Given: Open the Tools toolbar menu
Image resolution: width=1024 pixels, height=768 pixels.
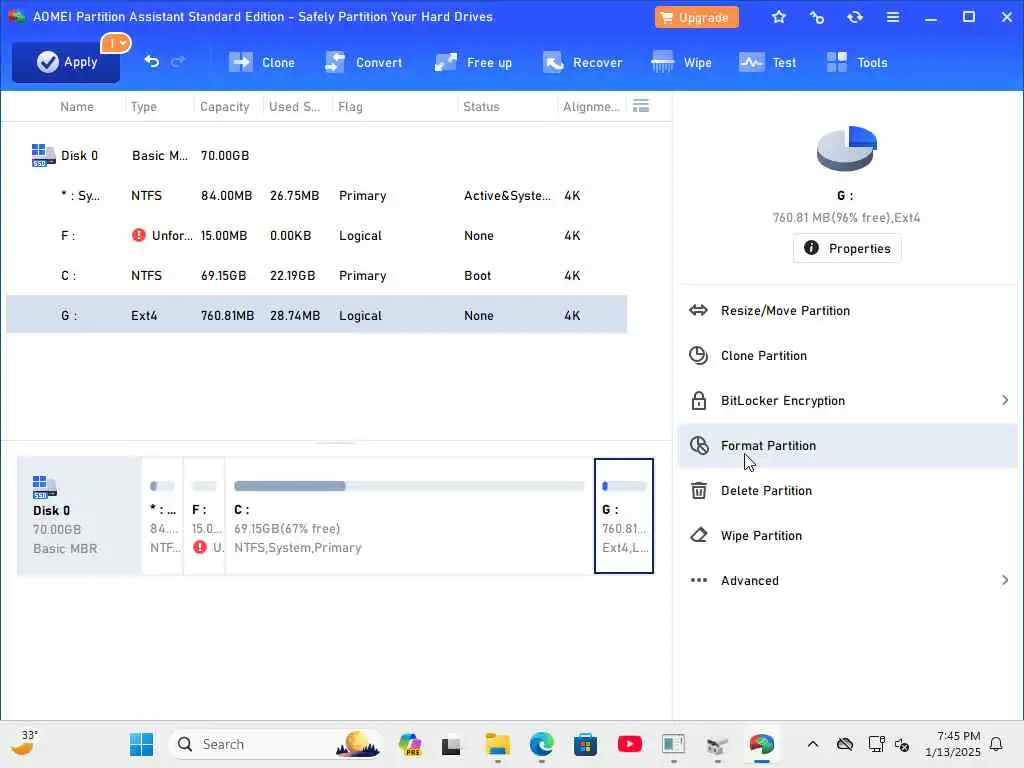Looking at the screenshot, I should coord(856,62).
